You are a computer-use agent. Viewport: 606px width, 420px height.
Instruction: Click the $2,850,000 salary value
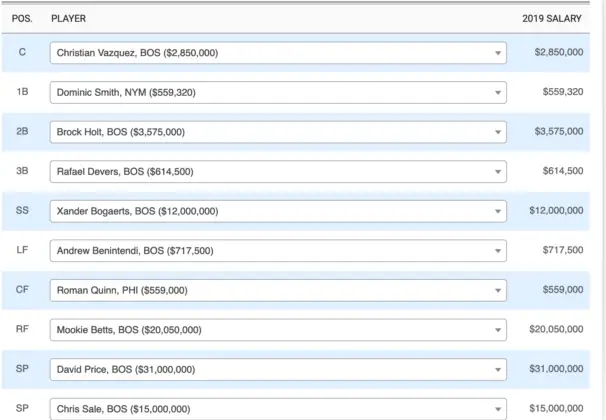559,52
